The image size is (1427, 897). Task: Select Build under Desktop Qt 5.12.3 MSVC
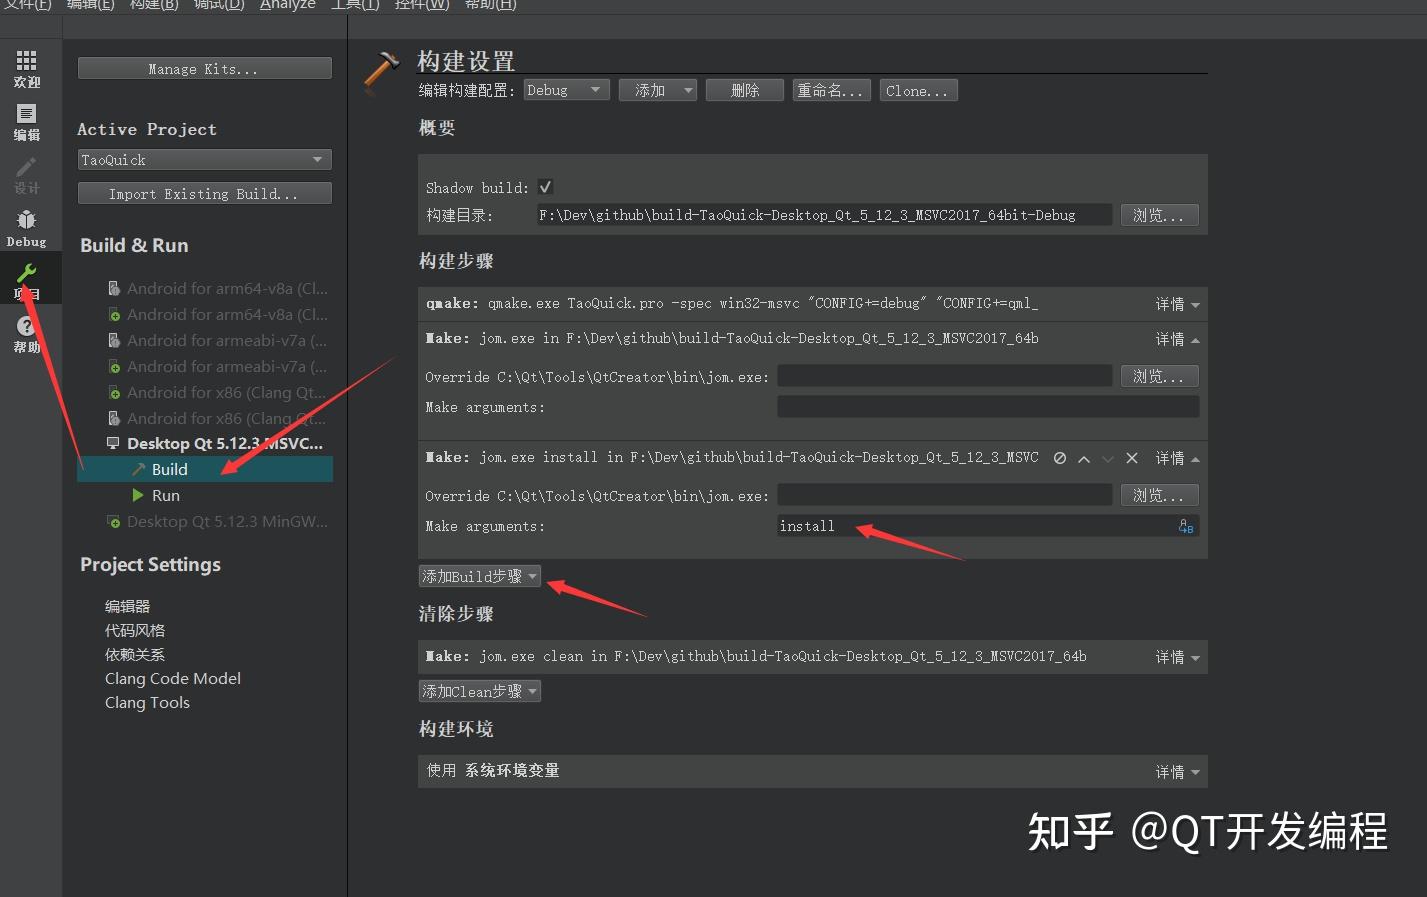[168, 468]
